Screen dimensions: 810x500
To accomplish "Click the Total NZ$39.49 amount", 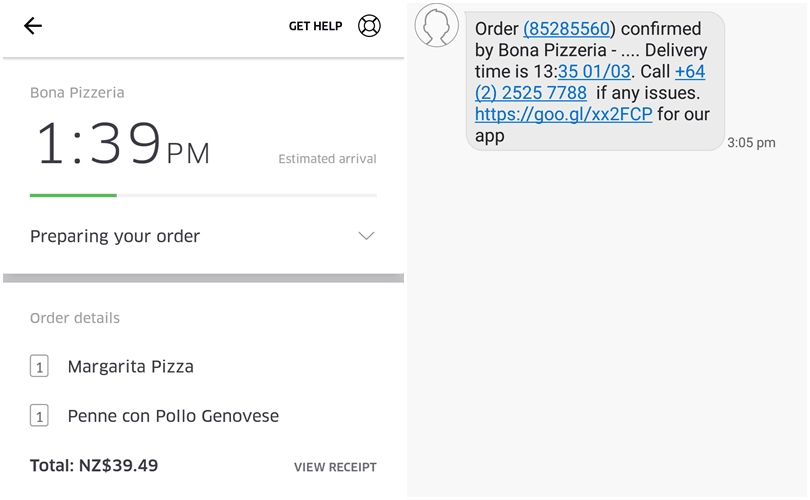I will click(x=94, y=466).
